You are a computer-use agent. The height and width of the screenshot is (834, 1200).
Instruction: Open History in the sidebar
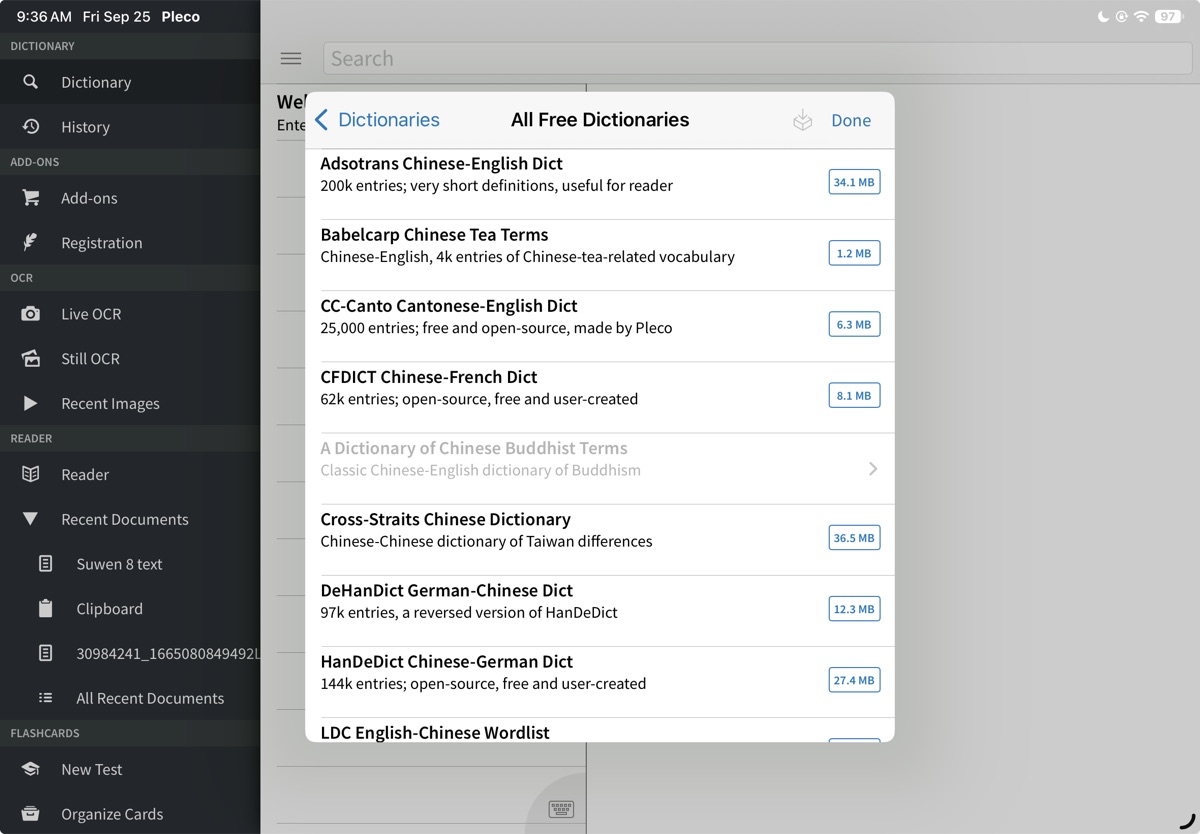coord(130,127)
